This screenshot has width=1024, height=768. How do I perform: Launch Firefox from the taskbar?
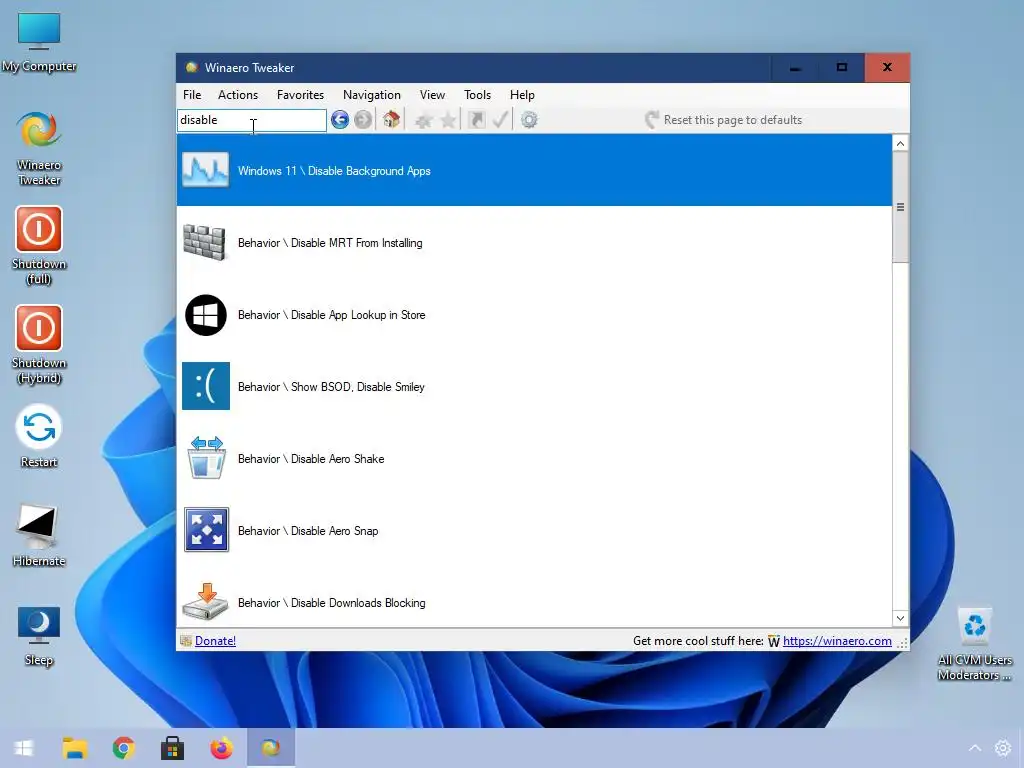pos(221,748)
